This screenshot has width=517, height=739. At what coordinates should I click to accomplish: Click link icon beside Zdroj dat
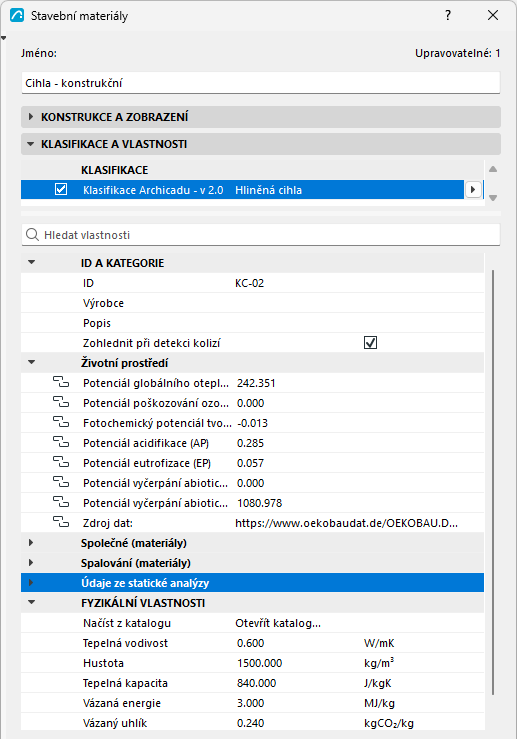(61, 522)
